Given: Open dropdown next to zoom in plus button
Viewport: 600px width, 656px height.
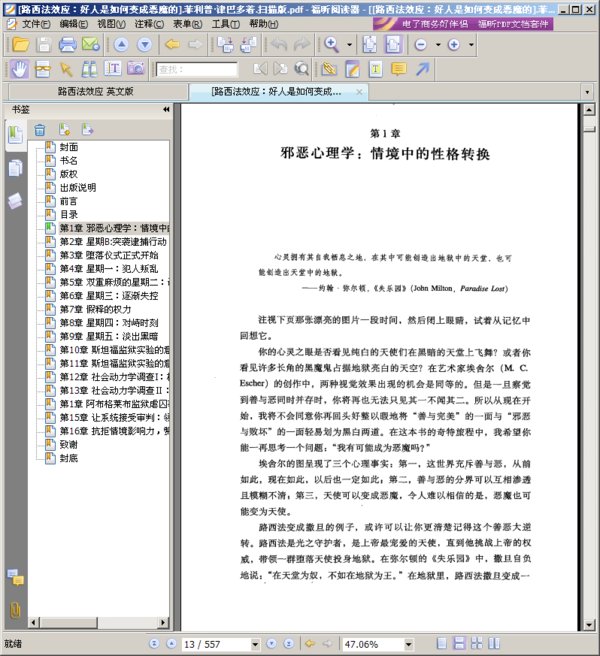Looking at the screenshot, I should (471, 44).
